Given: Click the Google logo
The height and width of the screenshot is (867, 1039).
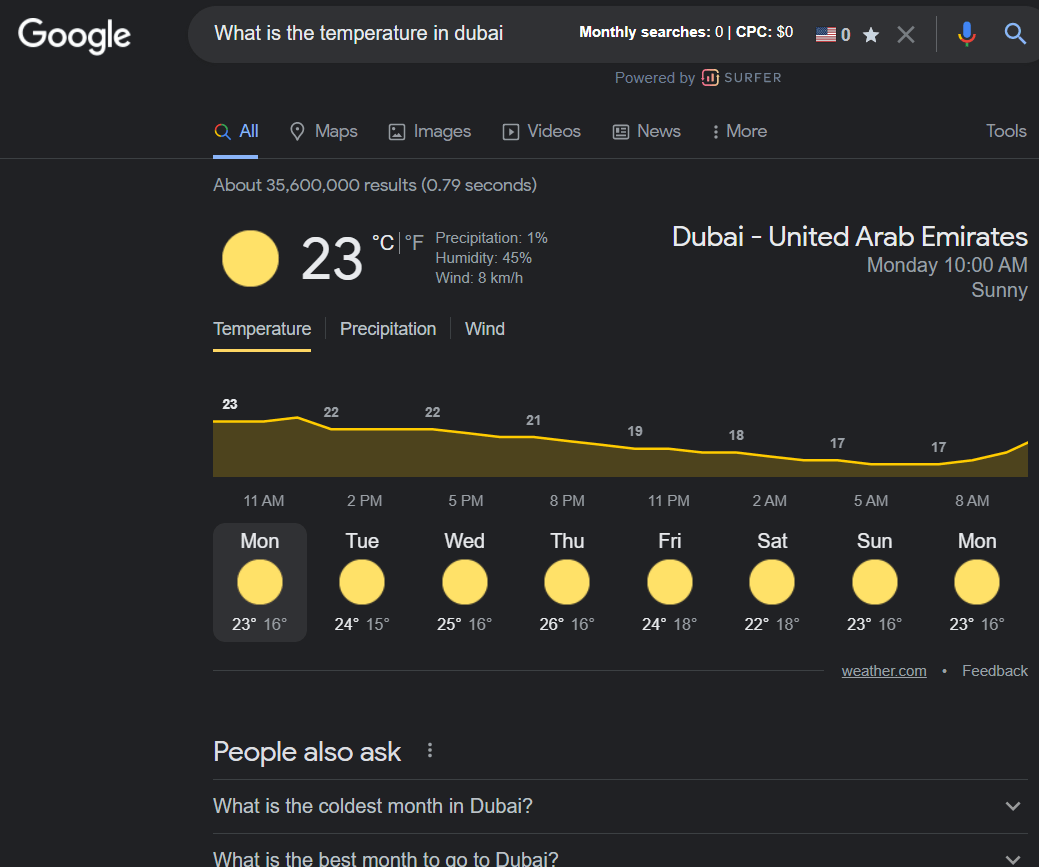Looking at the screenshot, I should 74,35.
